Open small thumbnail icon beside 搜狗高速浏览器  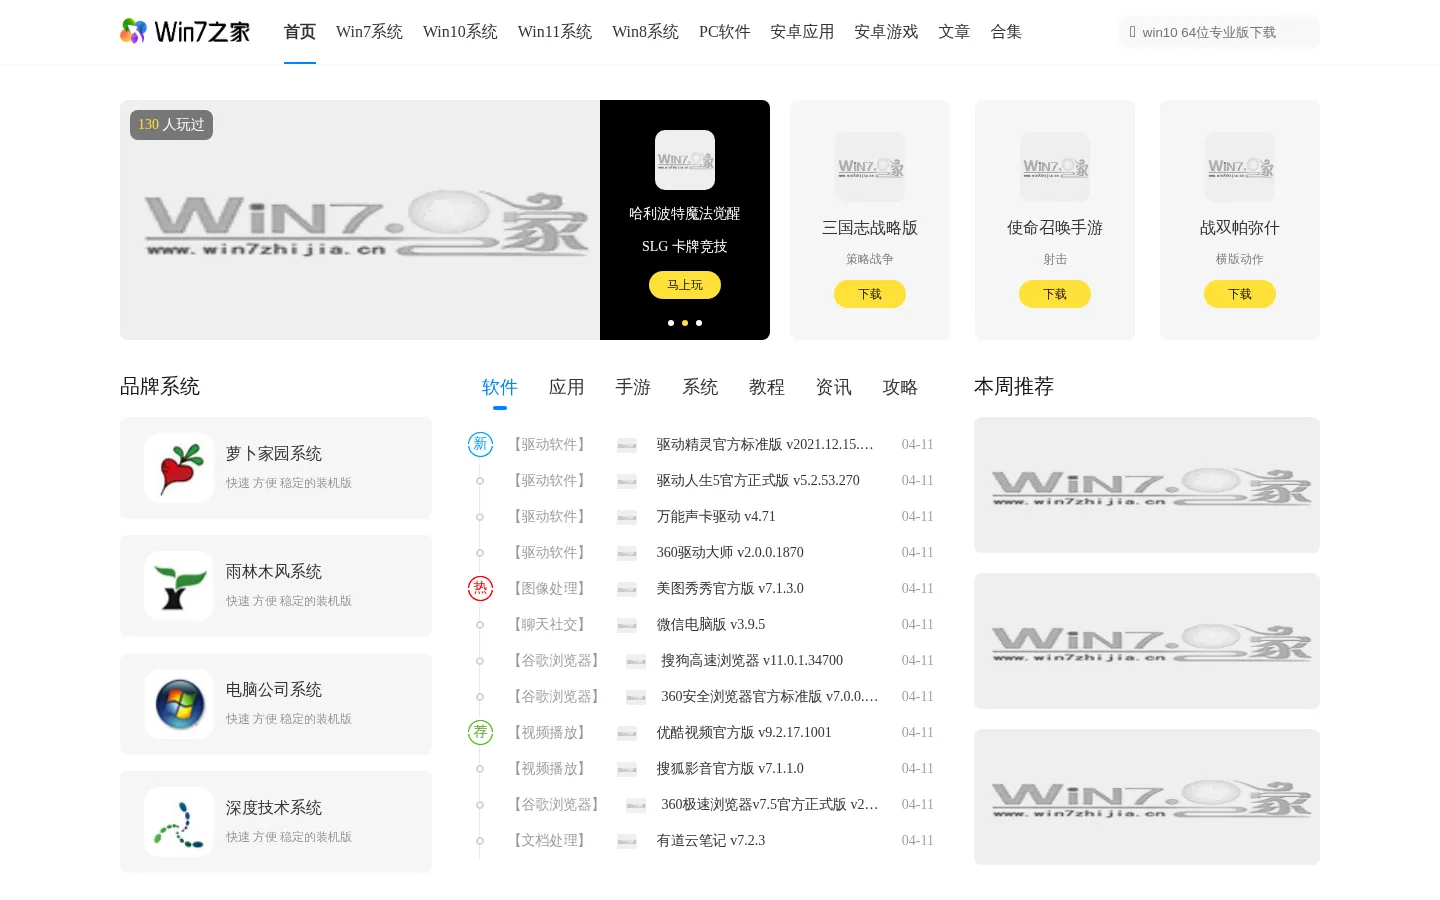coord(636,661)
